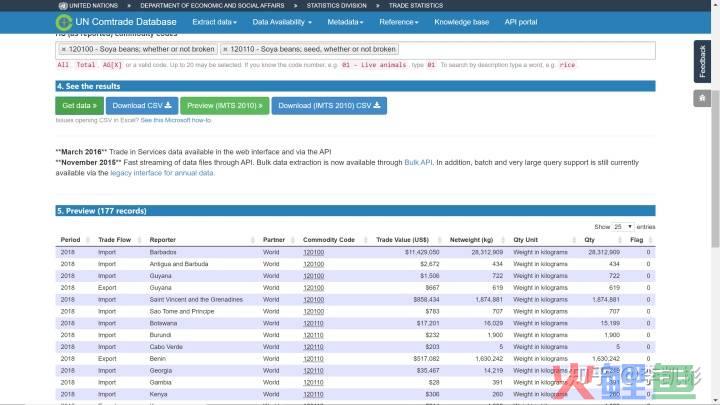Open United Nations breadcrumb link

pyautogui.click(x=93, y=6)
